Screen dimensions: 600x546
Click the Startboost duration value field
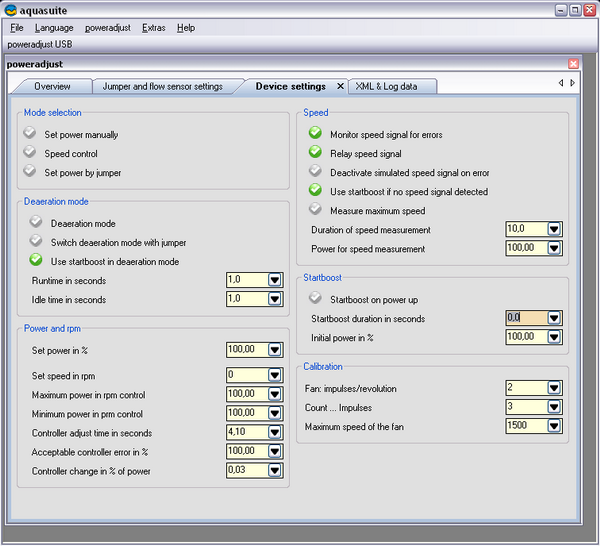tap(527, 318)
